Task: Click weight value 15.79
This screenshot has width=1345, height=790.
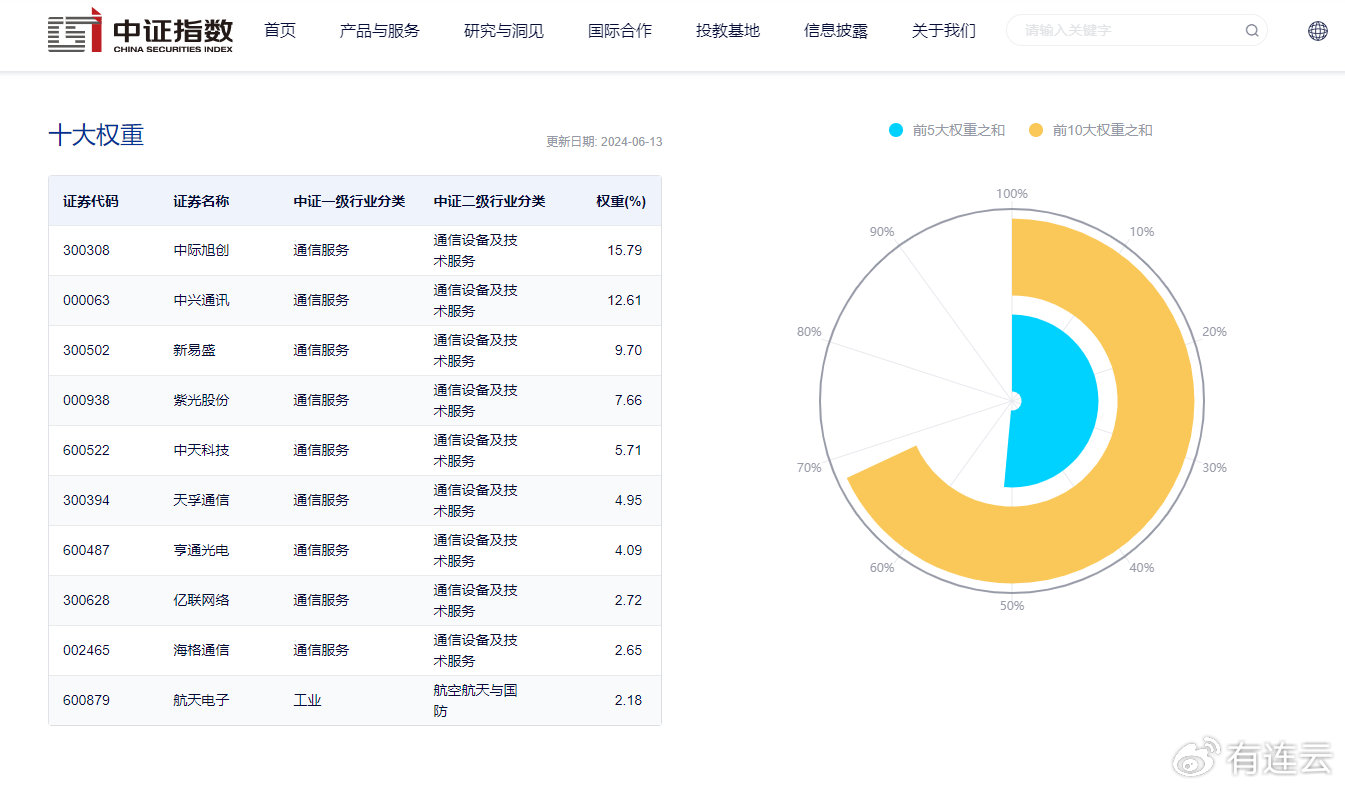Action: (625, 250)
